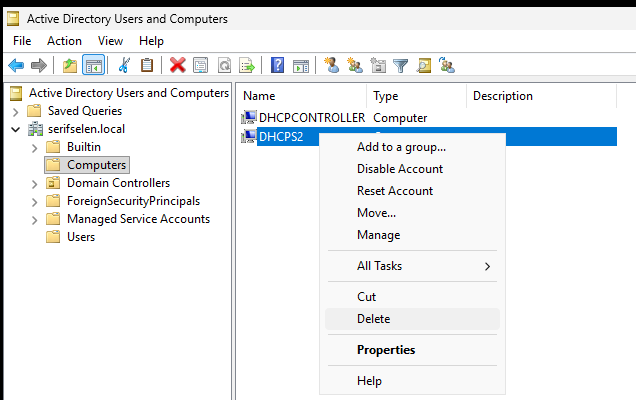
Task: Sort by the Name column header
Action: coord(301,96)
